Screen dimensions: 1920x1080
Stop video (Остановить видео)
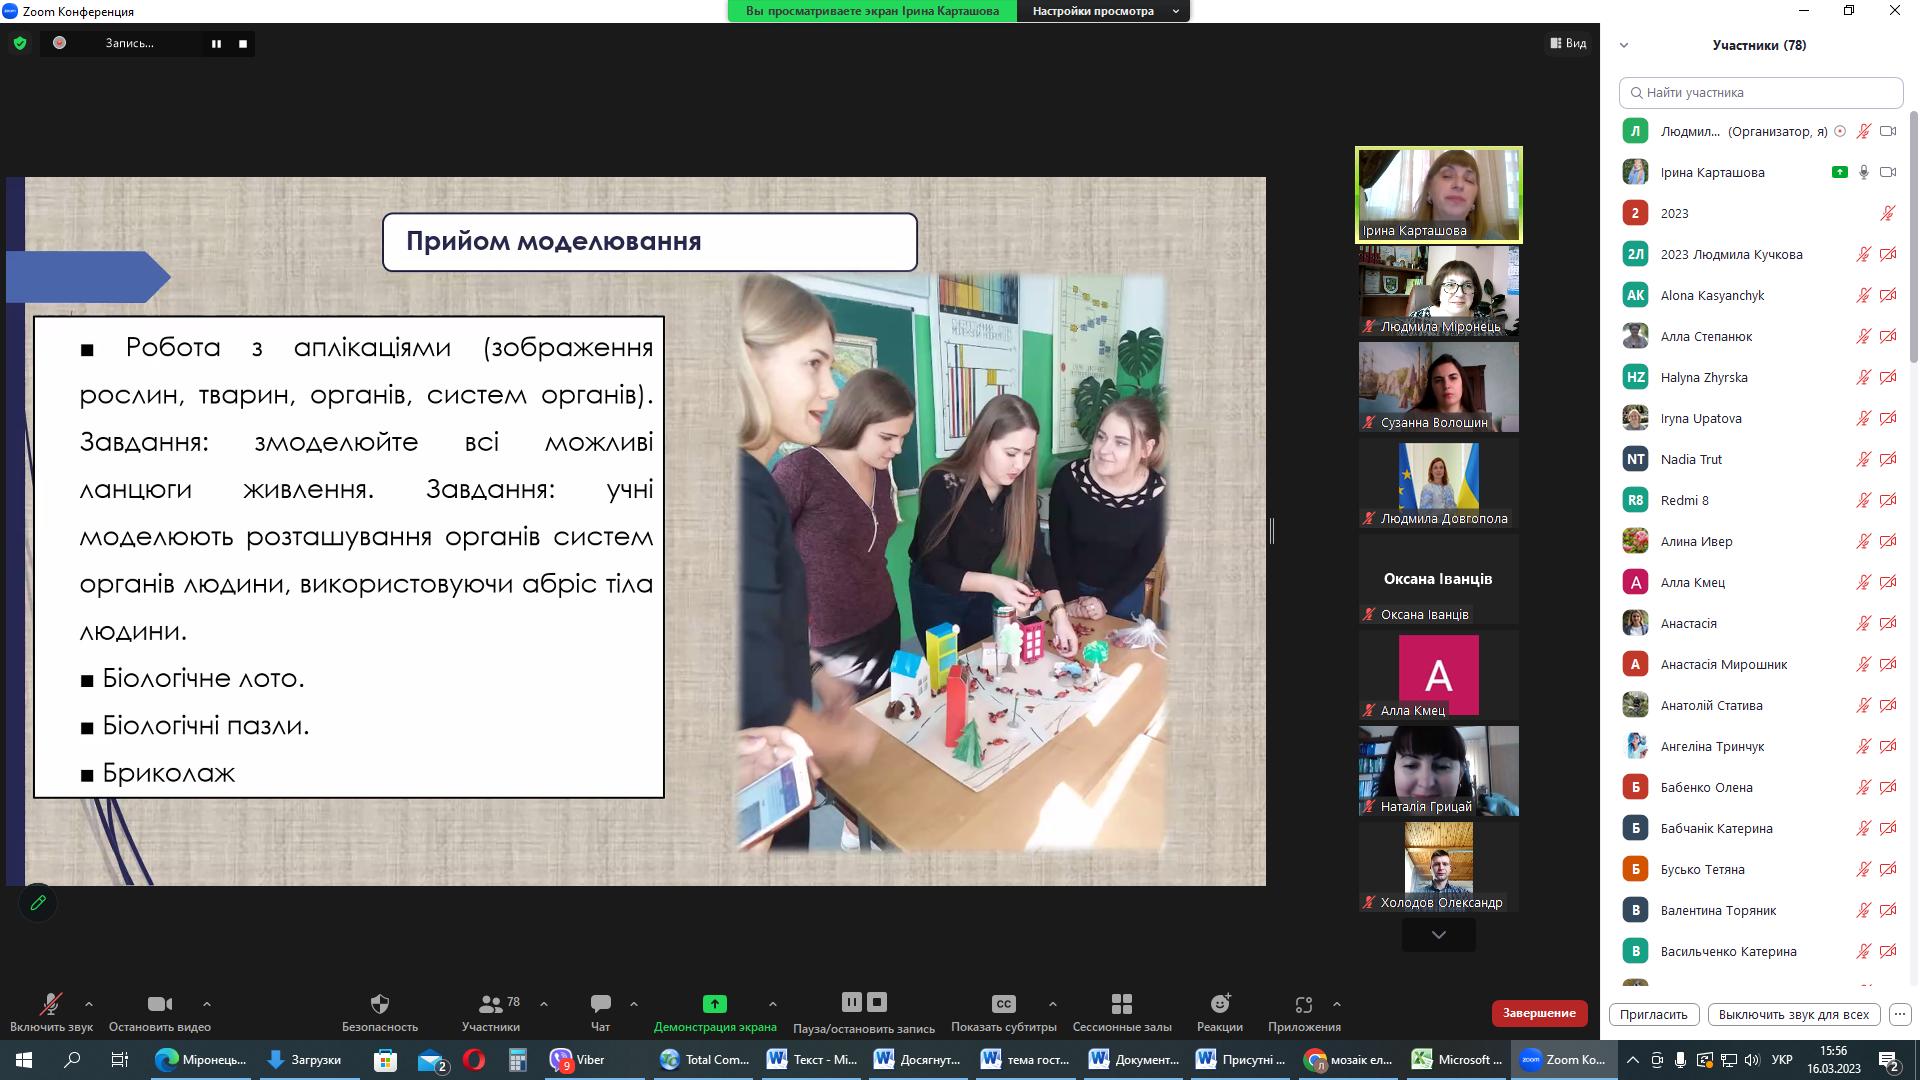click(x=159, y=1004)
